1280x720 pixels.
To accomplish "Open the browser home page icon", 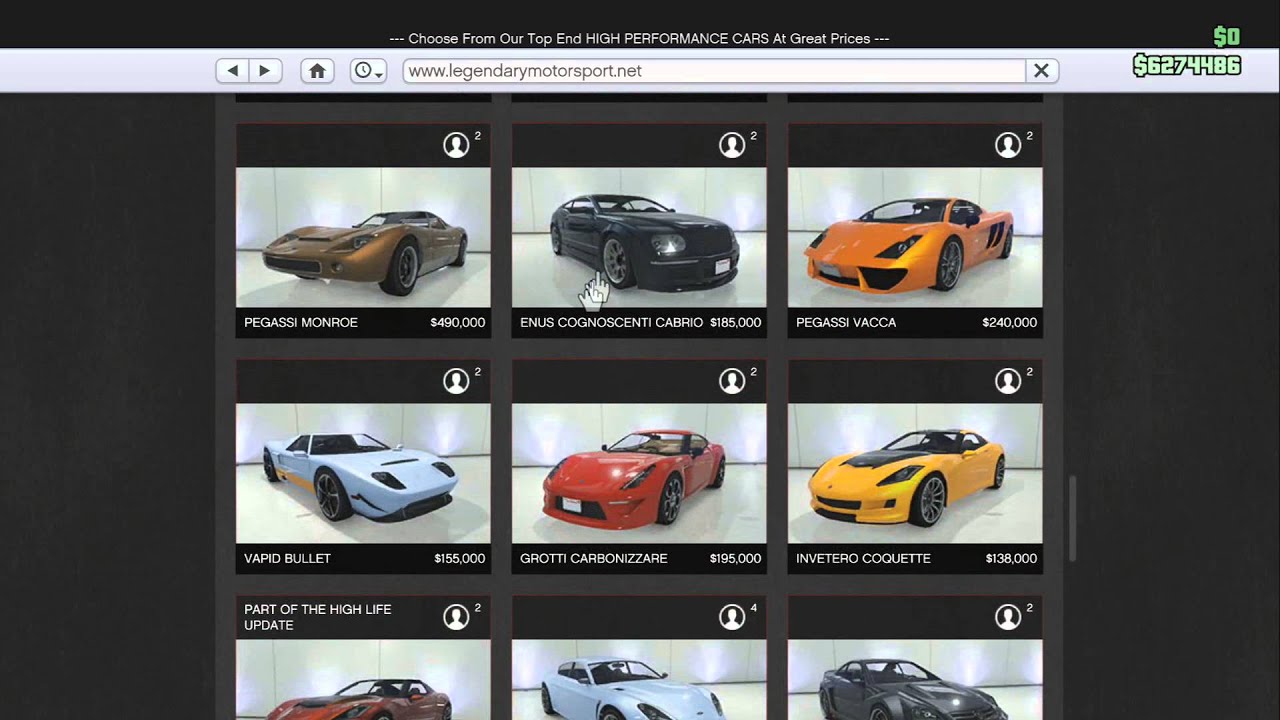I will pyautogui.click(x=317, y=71).
